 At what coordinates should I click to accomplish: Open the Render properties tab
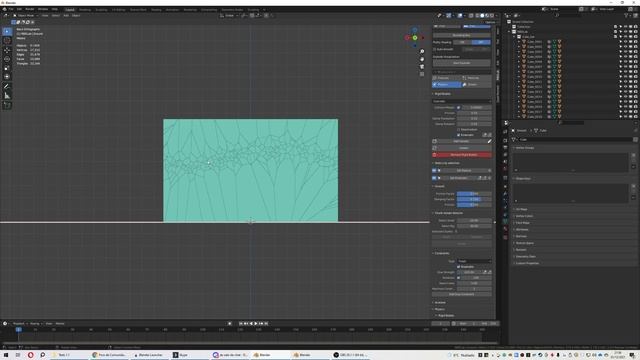[x=505, y=140]
